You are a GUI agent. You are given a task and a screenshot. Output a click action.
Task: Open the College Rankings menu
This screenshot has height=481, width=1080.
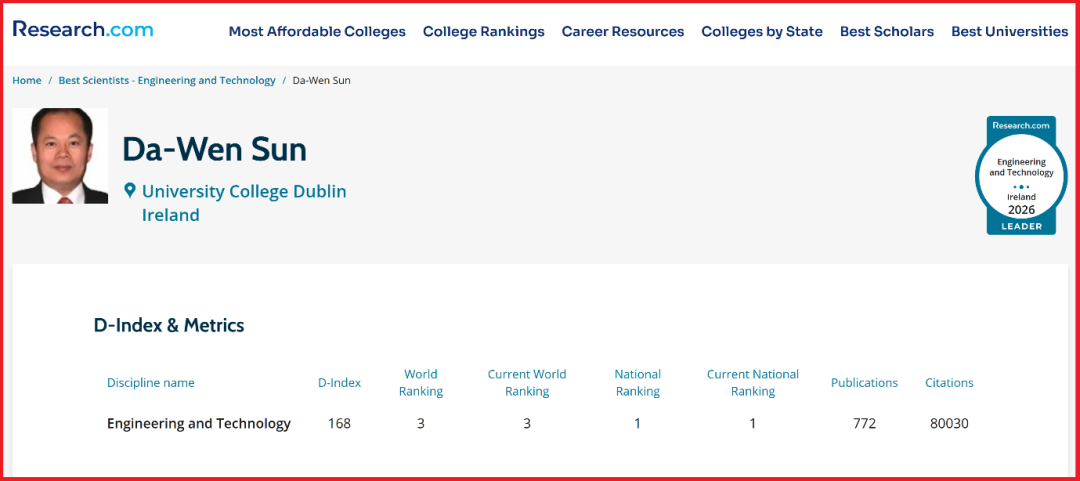(x=484, y=32)
